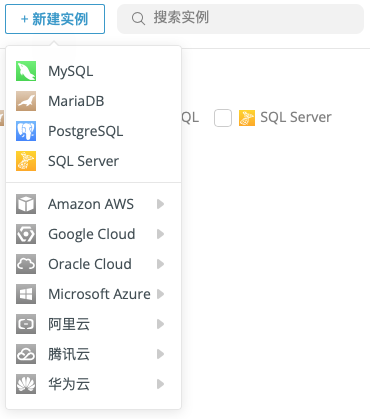
Task: Click the search magnifier icon
Action: pos(138,19)
